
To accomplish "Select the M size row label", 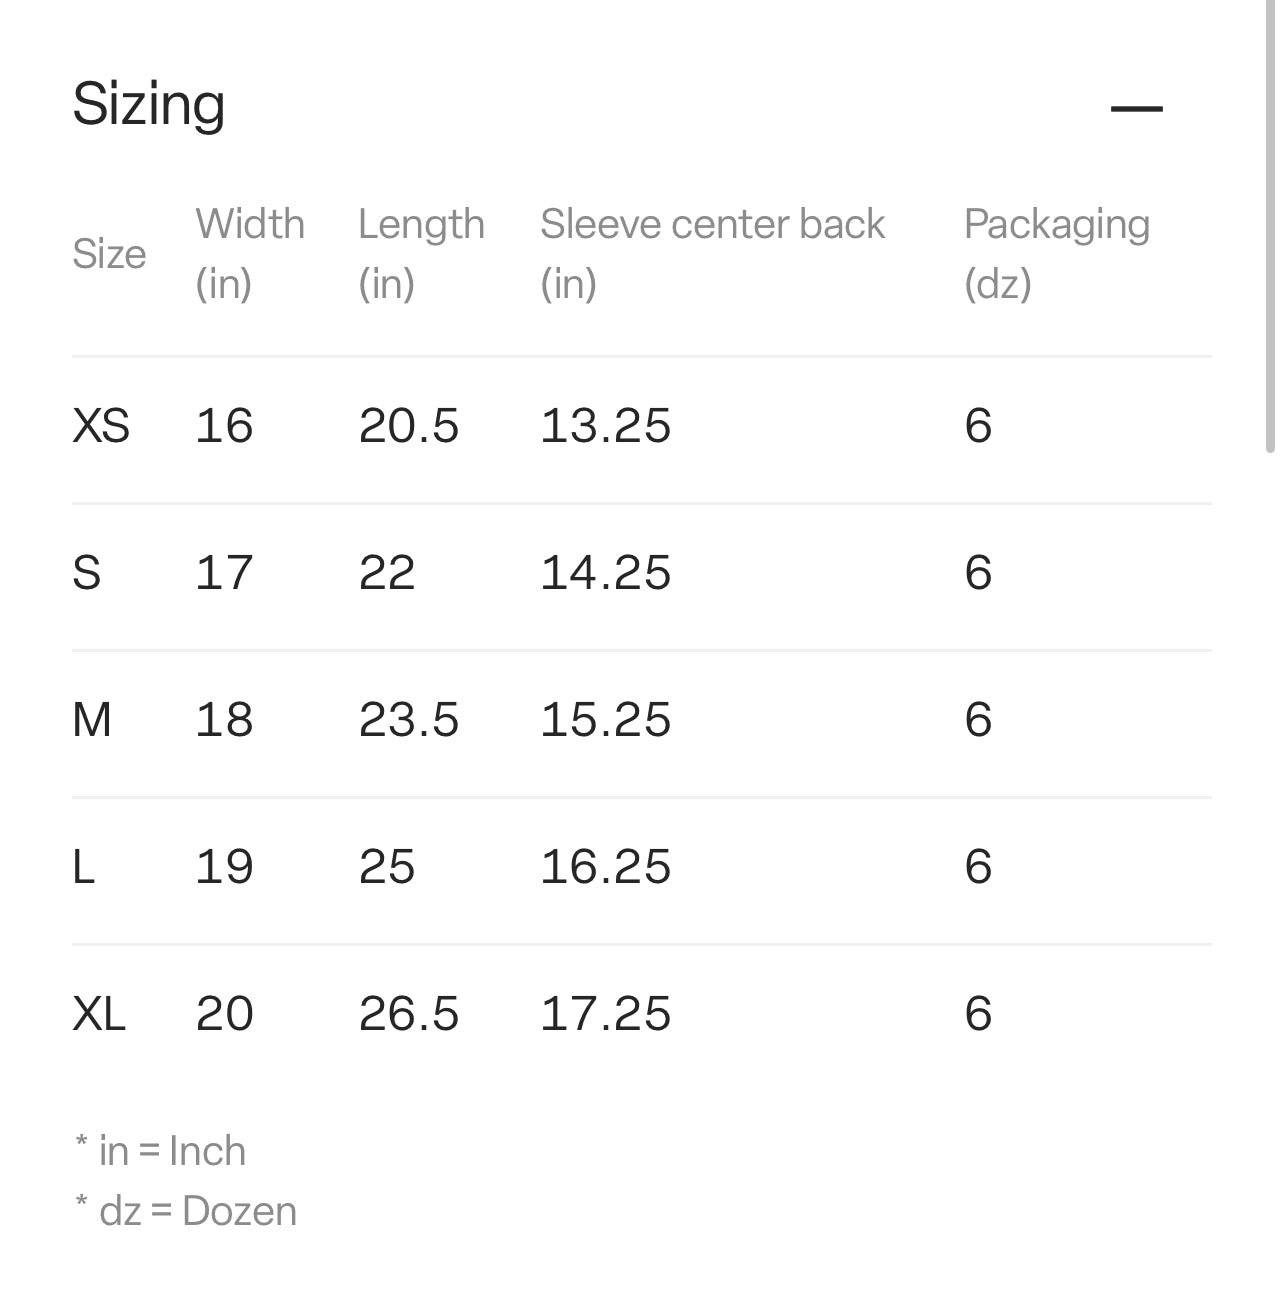I will tap(92, 720).
